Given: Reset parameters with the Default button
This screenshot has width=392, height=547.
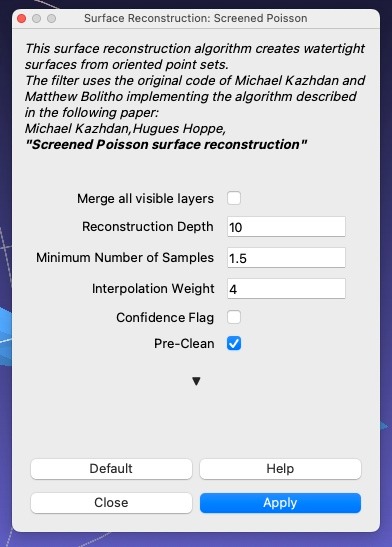Looking at the screenshot, I should pyautogui.click(x=111, y=469).
